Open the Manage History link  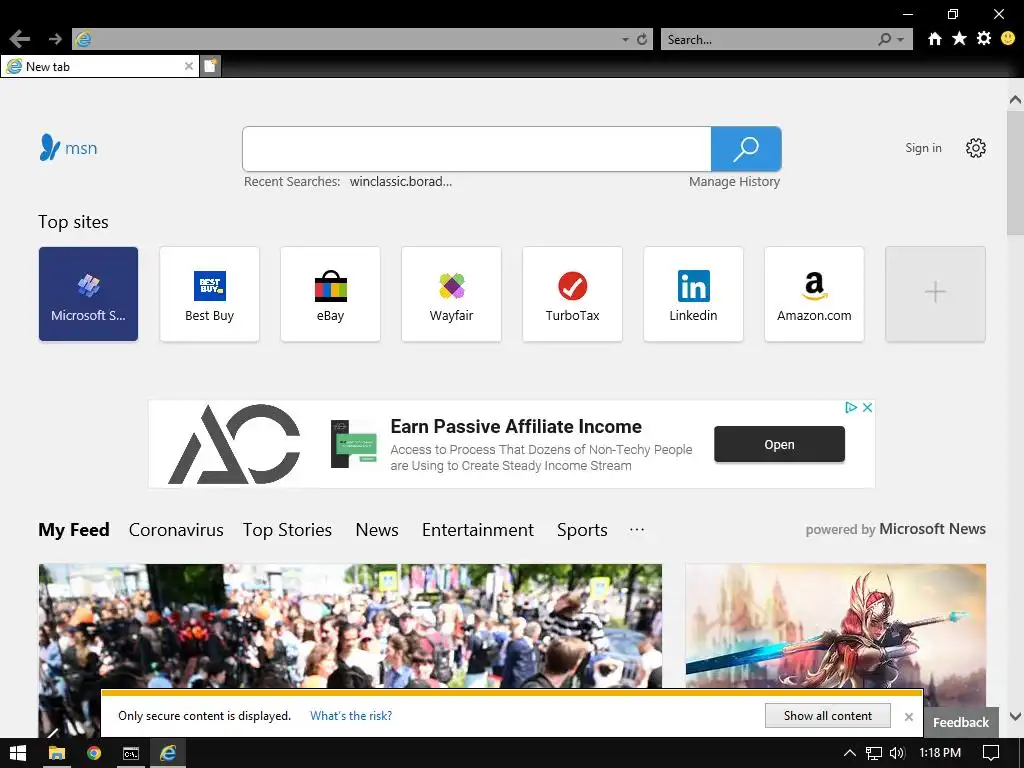734,182
